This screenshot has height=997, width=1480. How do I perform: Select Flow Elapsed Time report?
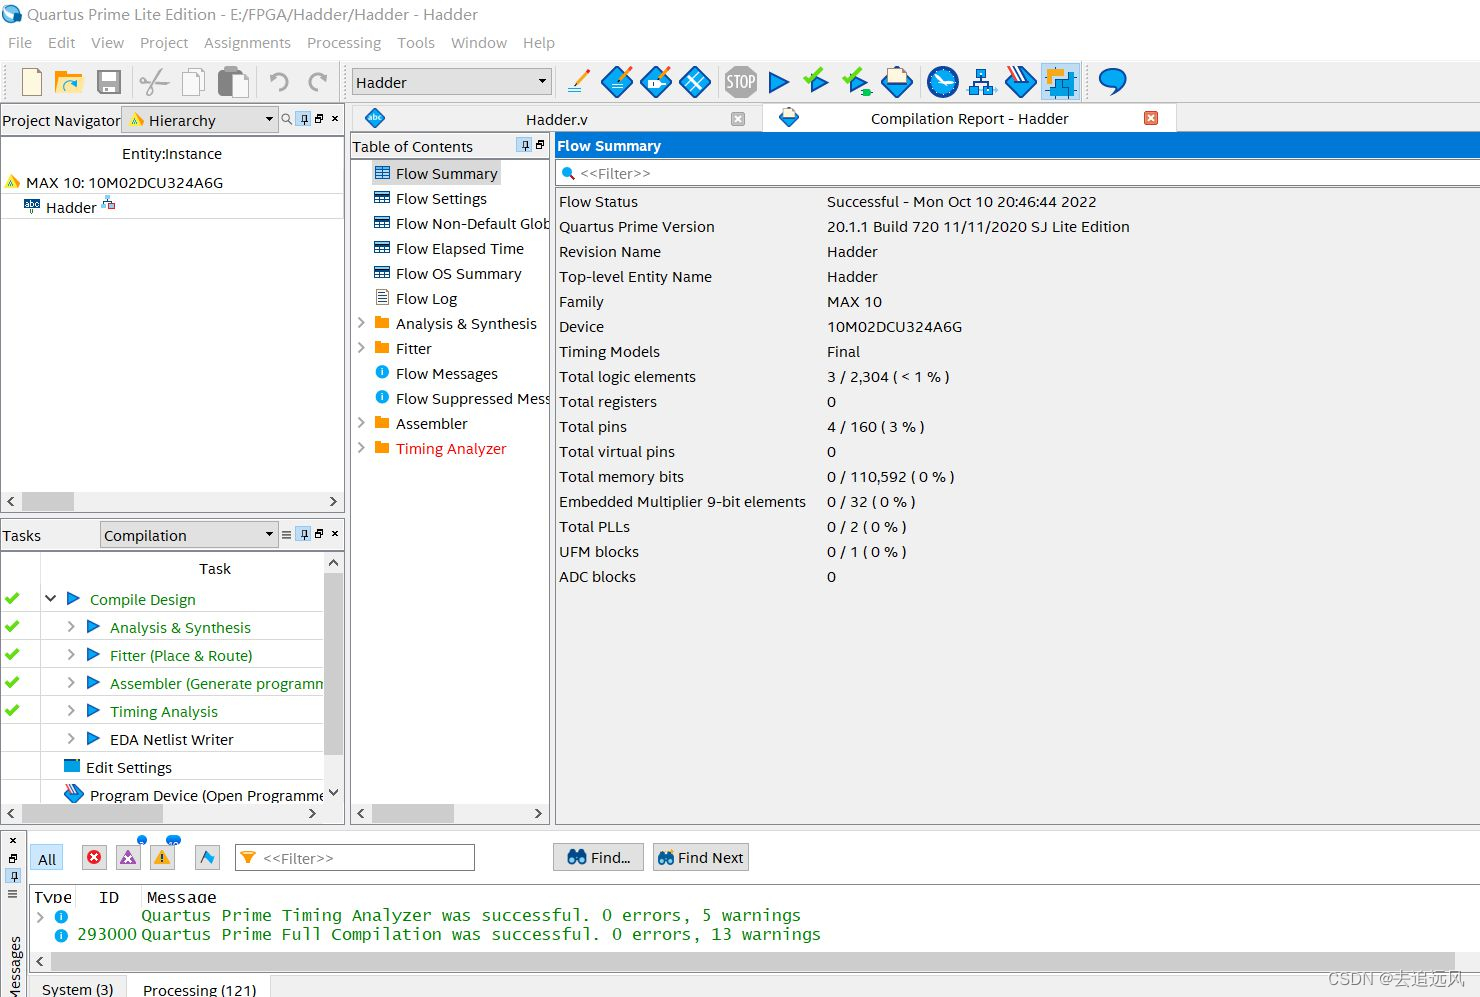click(459, 248)
